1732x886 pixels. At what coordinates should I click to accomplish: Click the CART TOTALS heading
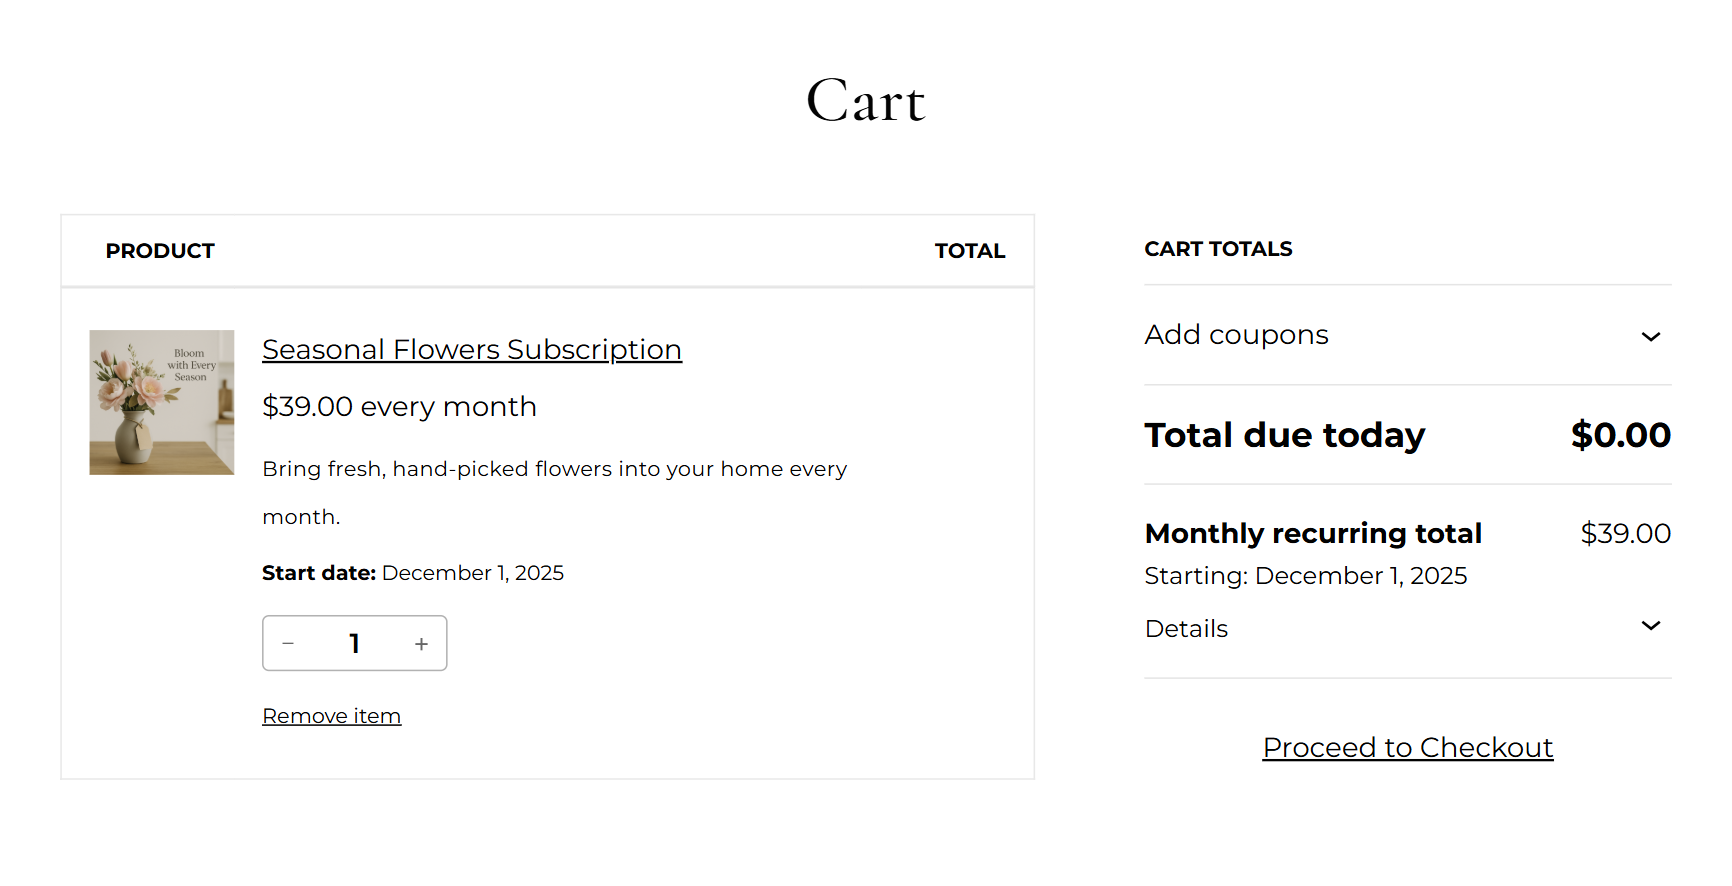point(1218,249)
